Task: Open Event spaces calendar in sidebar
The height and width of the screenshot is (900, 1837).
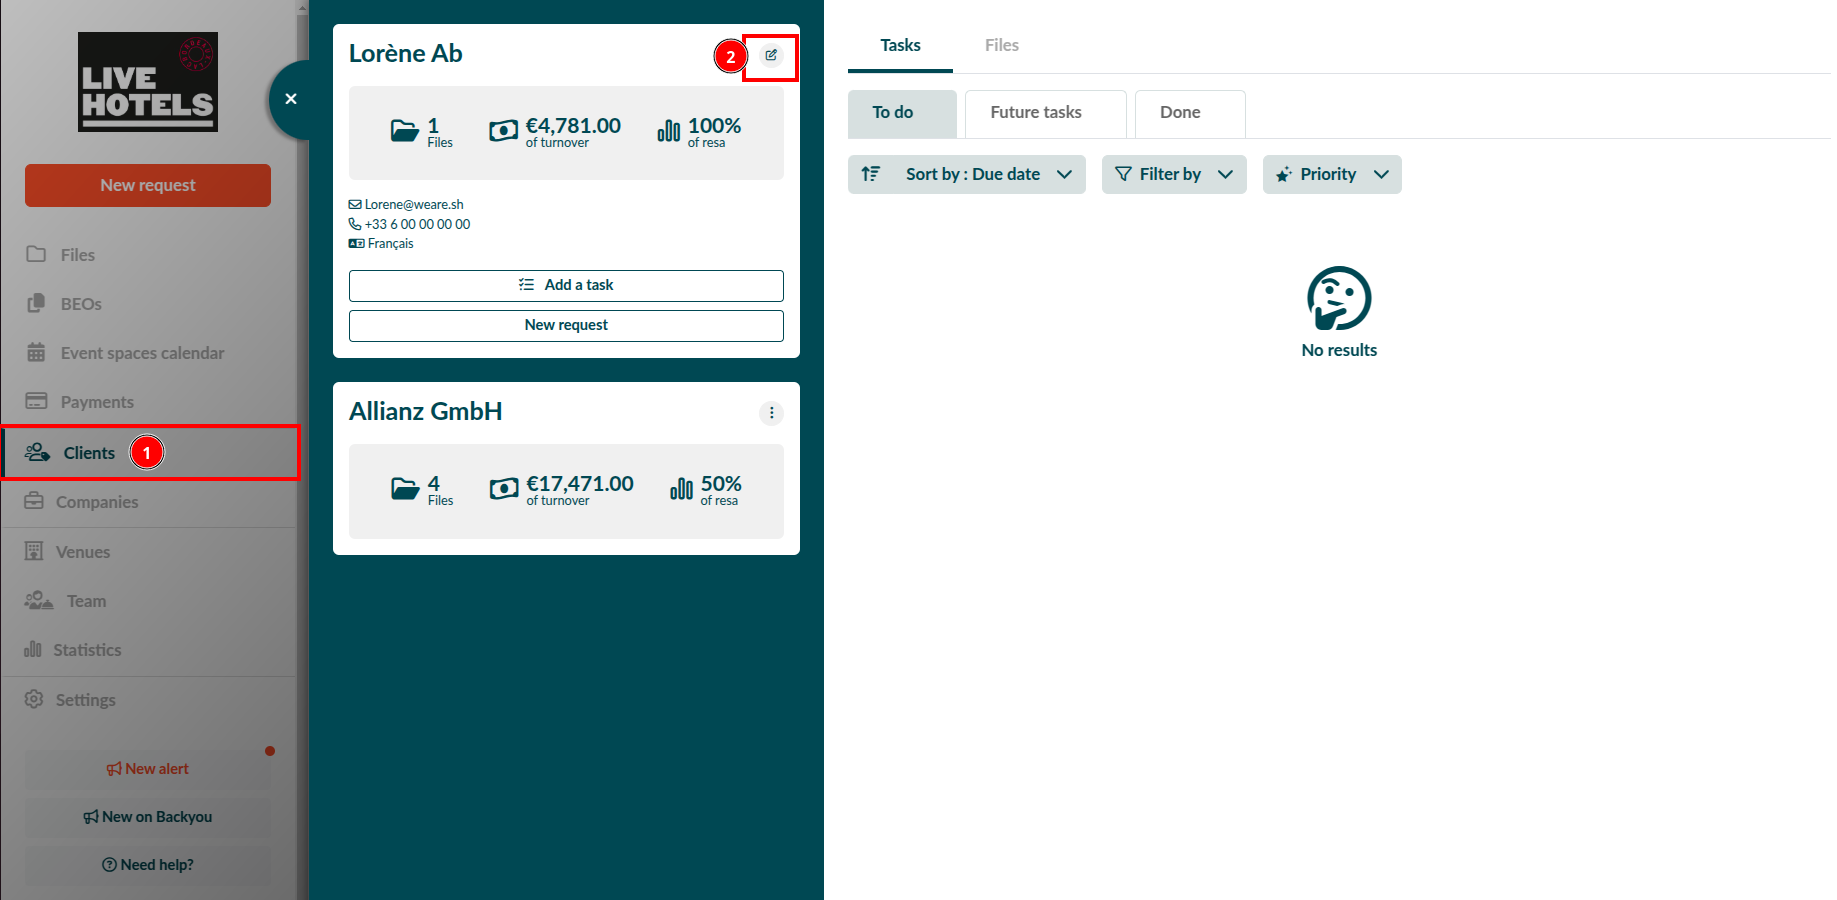Action: click(141, 353)
